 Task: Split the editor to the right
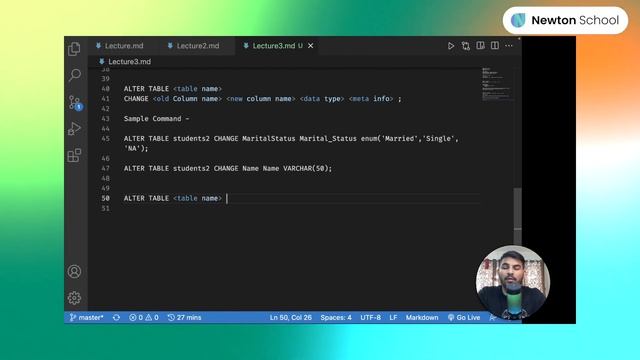(495, 45)
